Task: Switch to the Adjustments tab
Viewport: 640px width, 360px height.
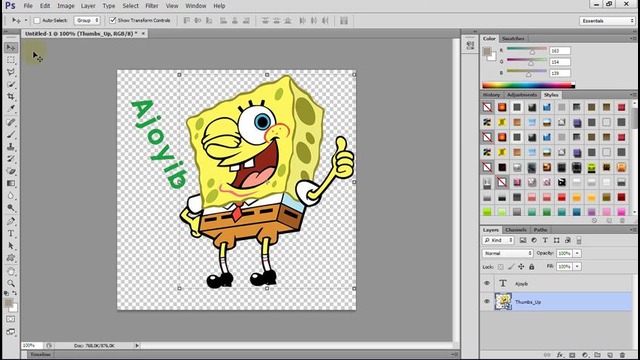Action: click(x=522, y=95)
